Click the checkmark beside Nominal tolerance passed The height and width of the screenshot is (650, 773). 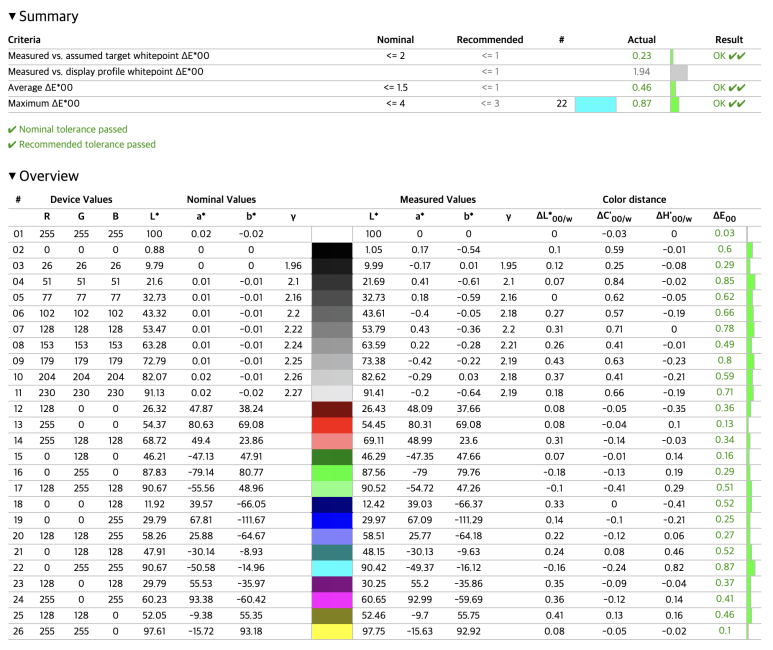[11, 129]
